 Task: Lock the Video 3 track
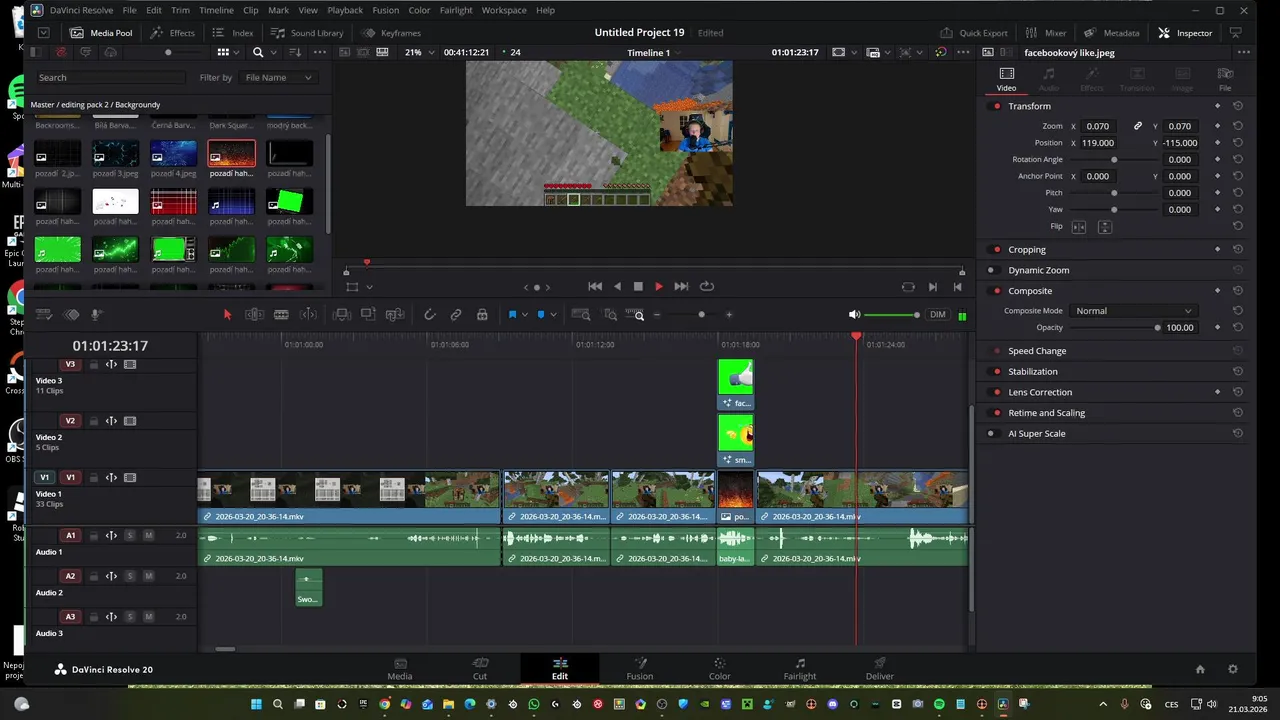tap(94, 365)
